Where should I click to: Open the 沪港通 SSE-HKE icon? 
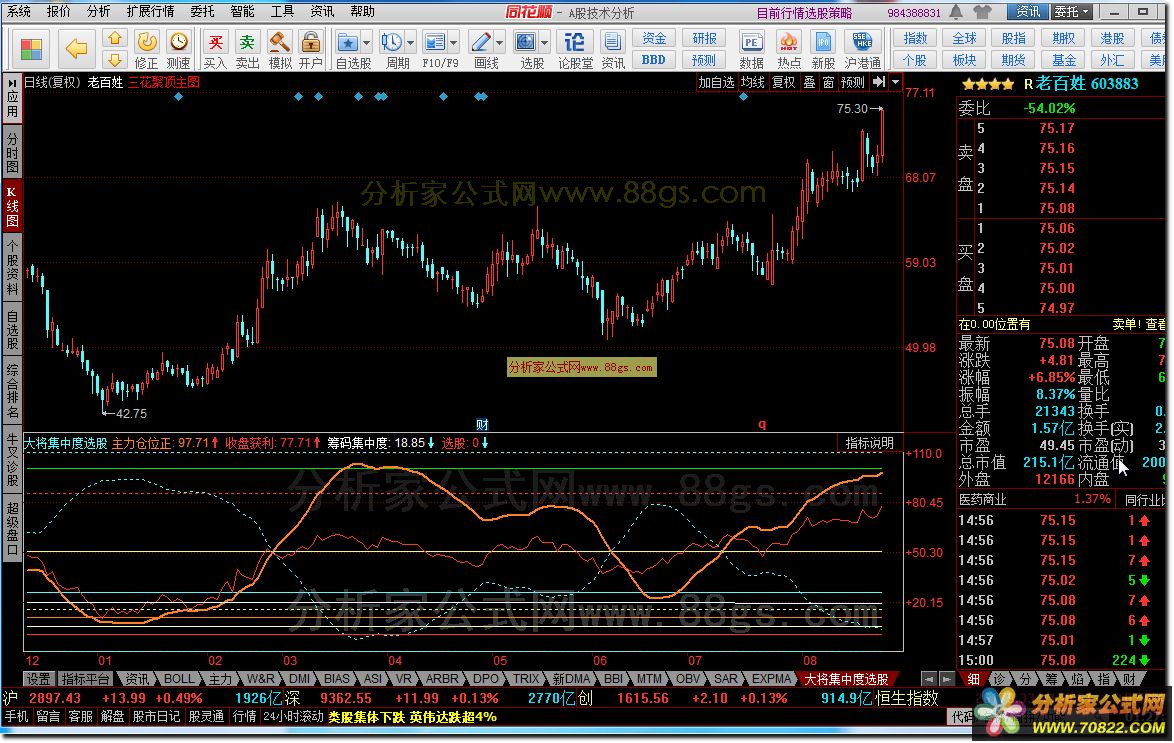click(863, 49)
